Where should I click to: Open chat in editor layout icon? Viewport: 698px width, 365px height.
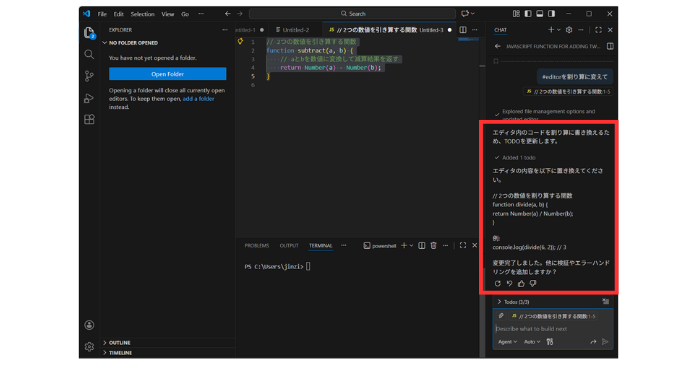(x=610, y=46)
